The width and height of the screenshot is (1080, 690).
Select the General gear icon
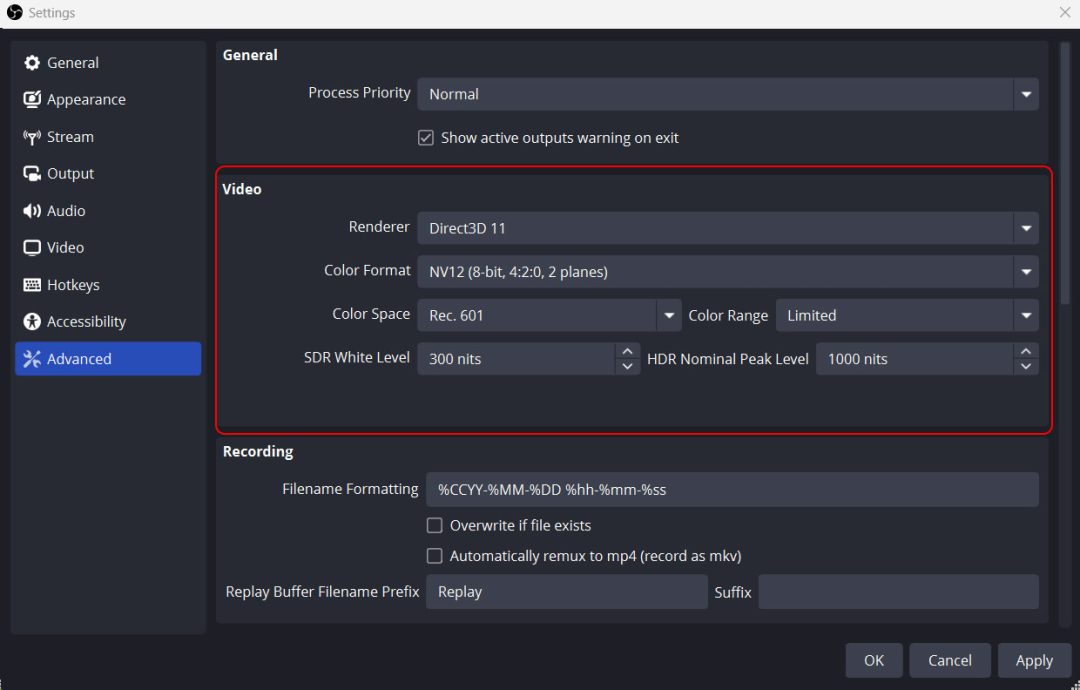pos(30,62)
